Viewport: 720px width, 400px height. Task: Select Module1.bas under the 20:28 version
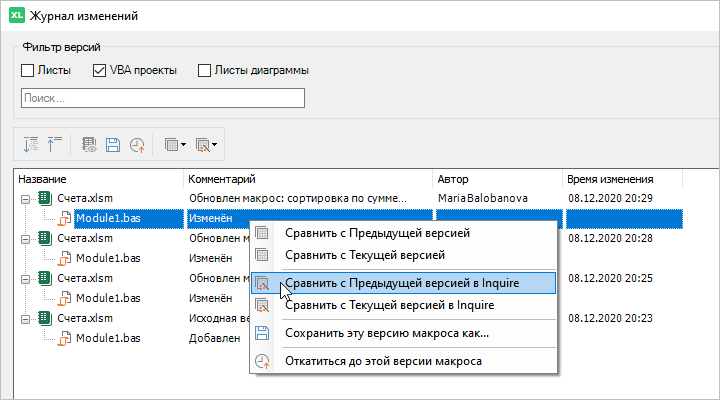pos(108,258)
